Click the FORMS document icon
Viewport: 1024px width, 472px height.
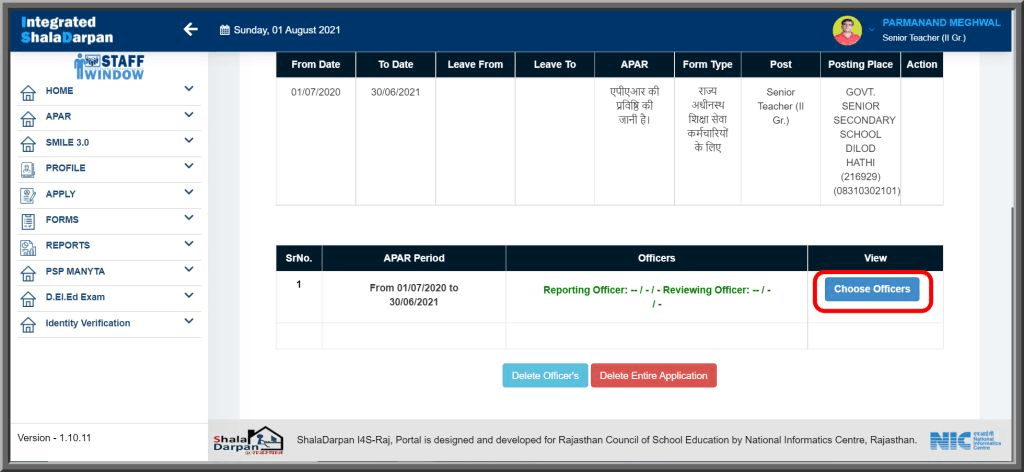[28, 220]
